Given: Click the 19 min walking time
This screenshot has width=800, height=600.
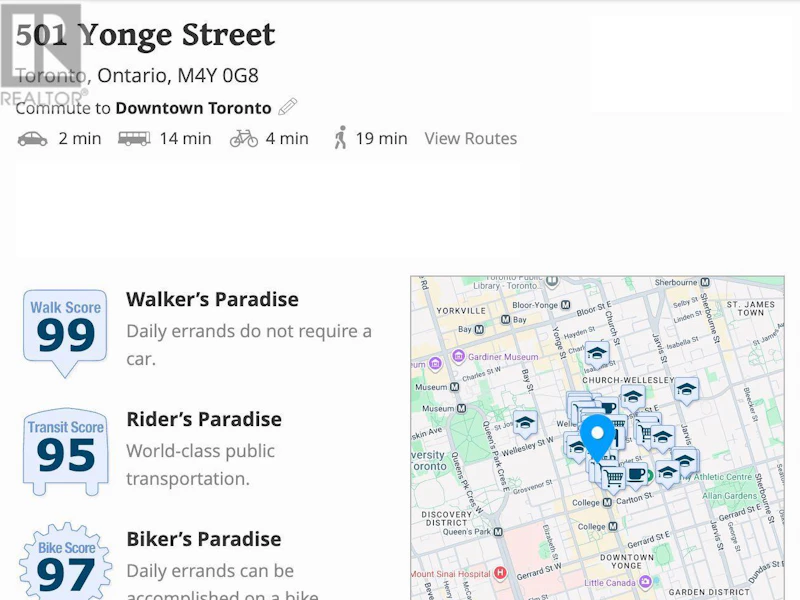Looking at the screenshot, I should (x=381, y=138).
